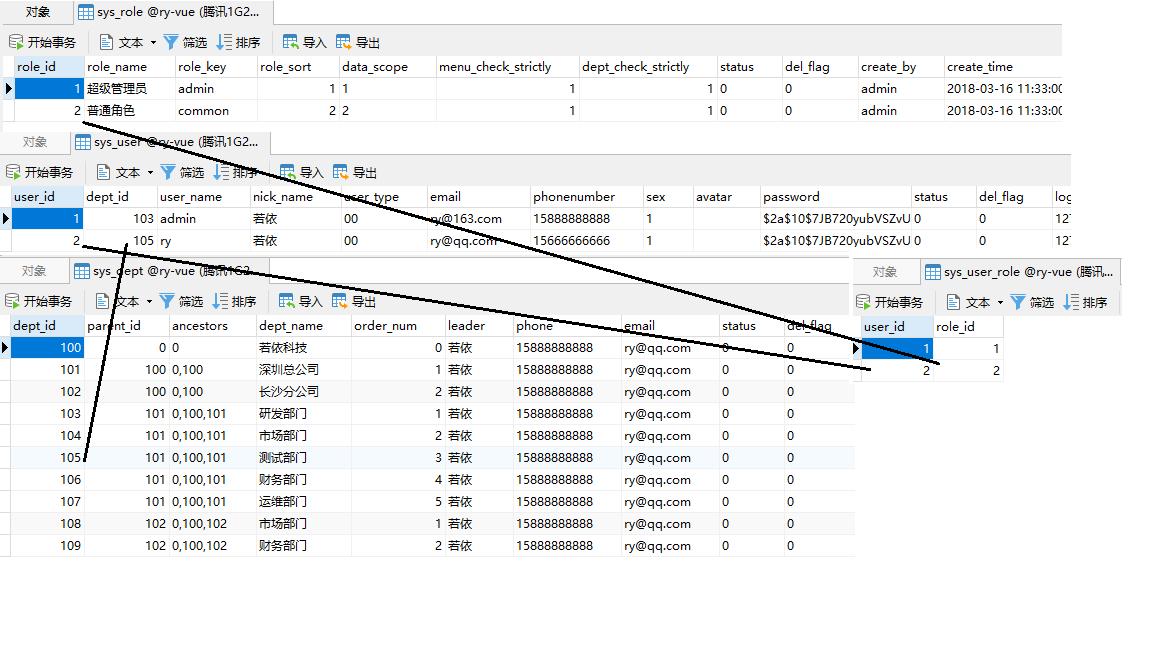The image size is (1152, 648).
Task: Expand the 文本 dropdown in sys_user_role toolbar
Action: point(1000,303)
